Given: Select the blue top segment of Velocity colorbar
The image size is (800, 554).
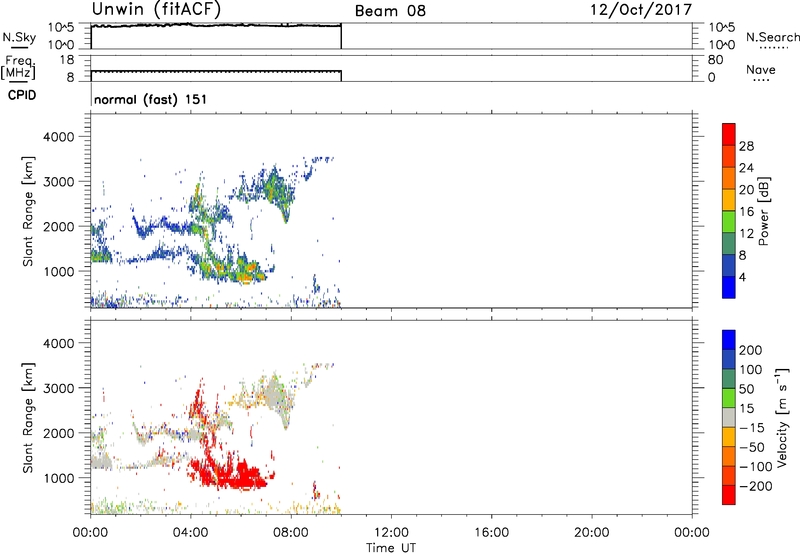Looking at the screenshot, I should [x=729, y=340].
